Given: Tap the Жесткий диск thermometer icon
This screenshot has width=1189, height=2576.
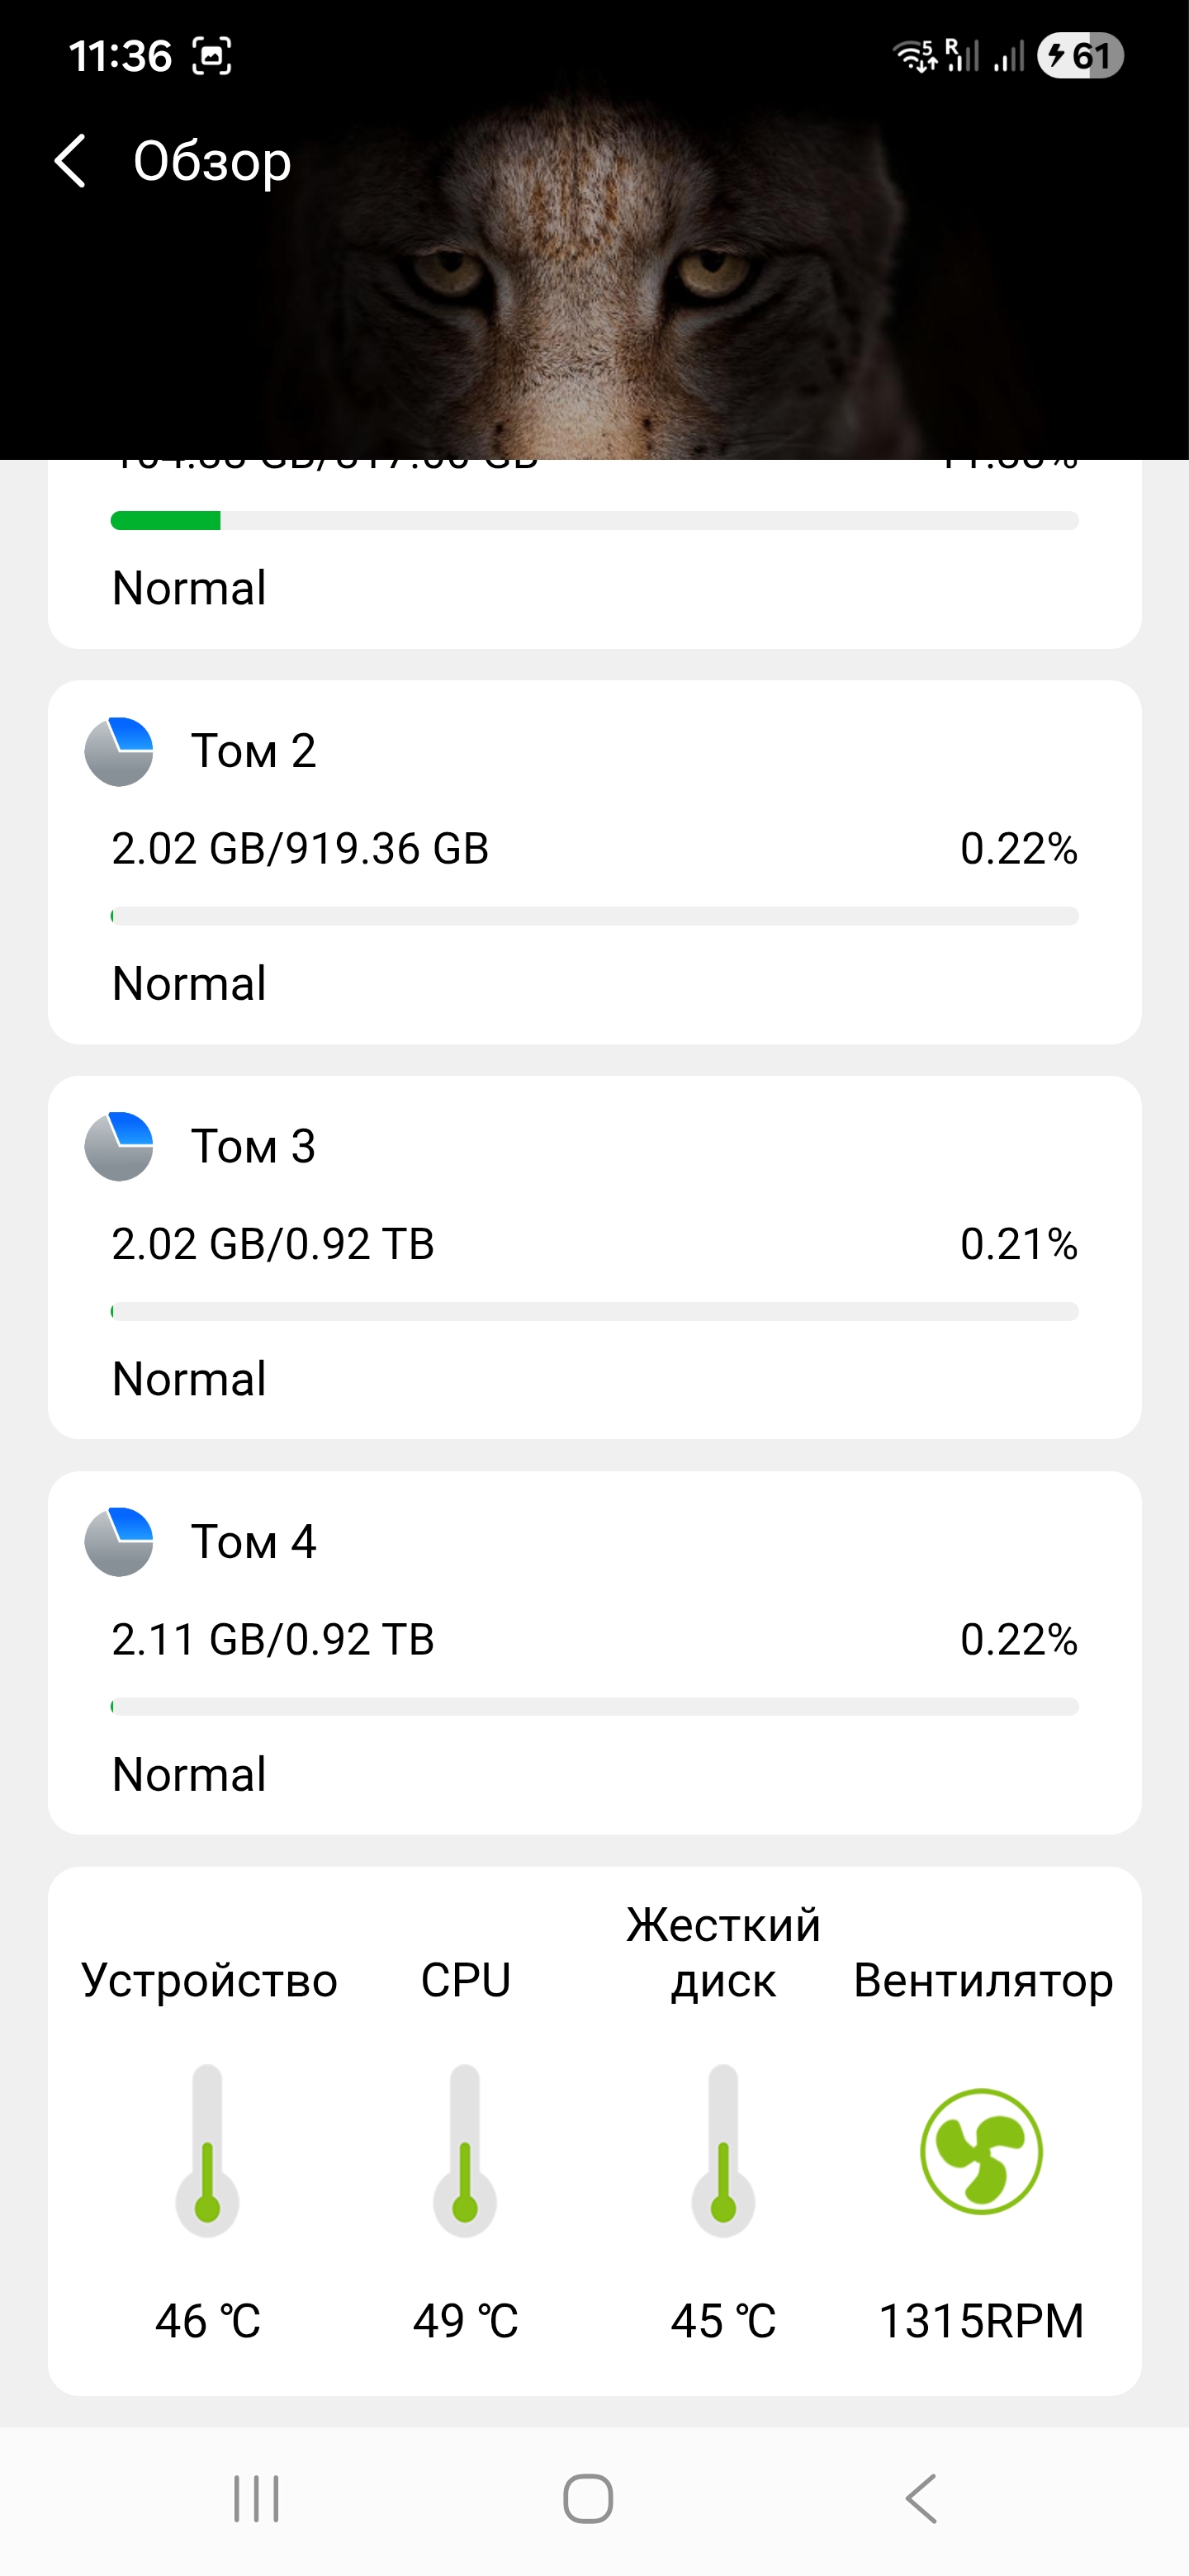Looking at the screenshot, I should click(x=723, y=2150).
